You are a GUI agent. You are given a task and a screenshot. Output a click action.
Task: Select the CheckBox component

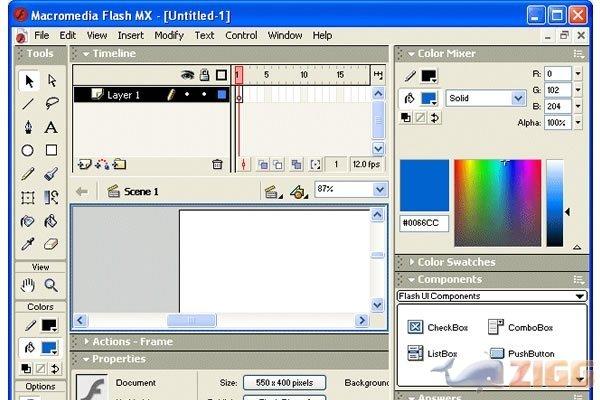[x=437, y=327]
